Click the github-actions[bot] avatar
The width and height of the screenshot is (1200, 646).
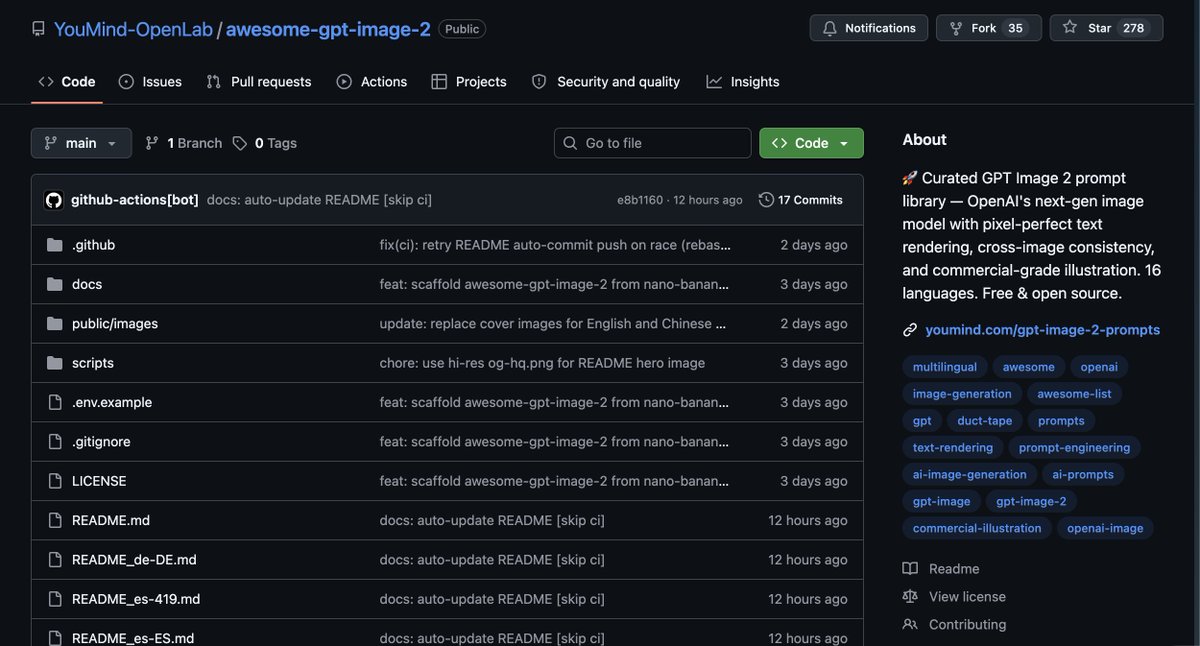(54, 200)
